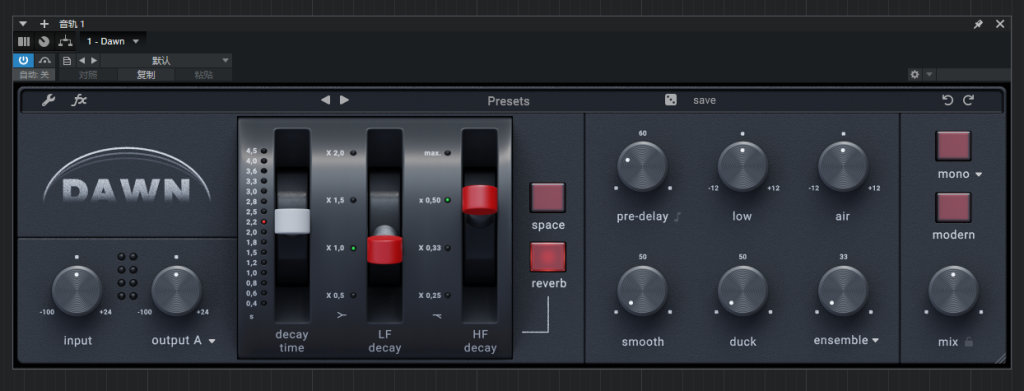Click the duck knob

(x=743, y=290)
